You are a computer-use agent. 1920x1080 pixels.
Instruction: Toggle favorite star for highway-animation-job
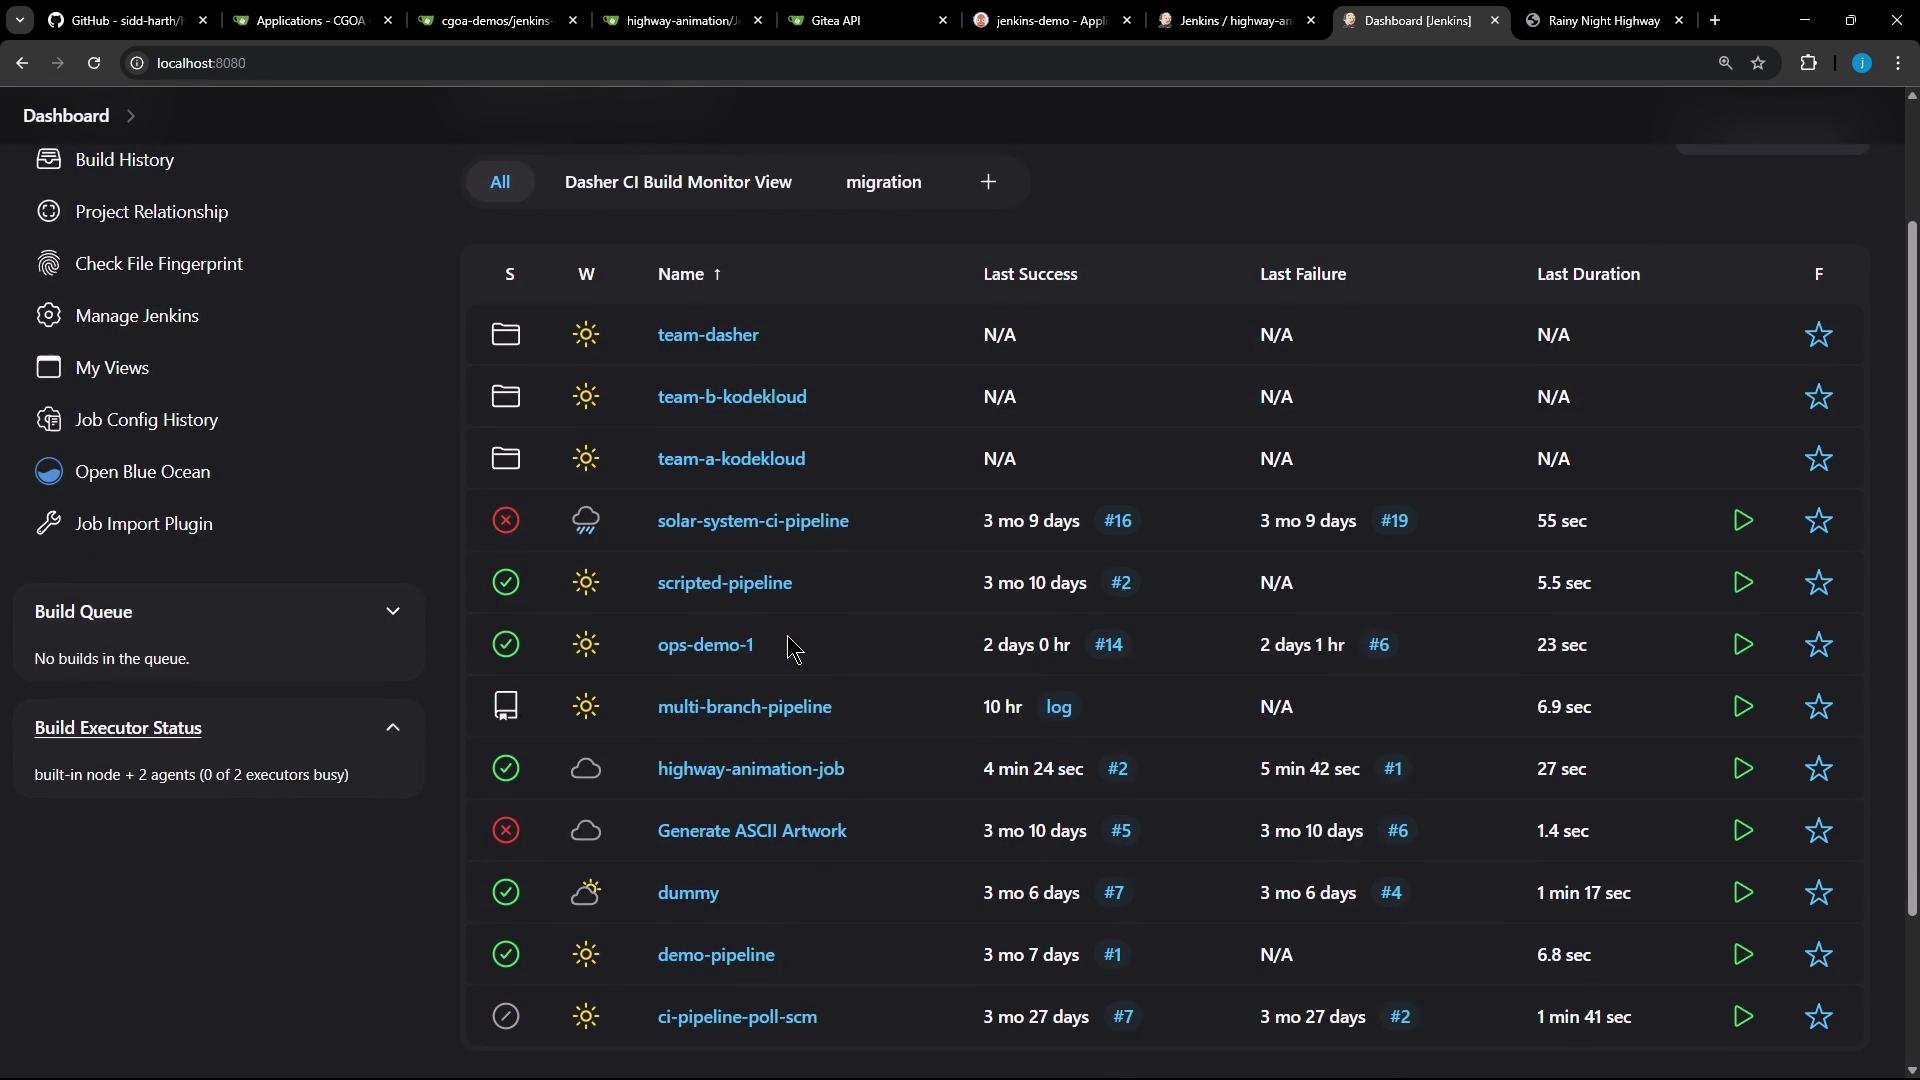point(1819,769)
